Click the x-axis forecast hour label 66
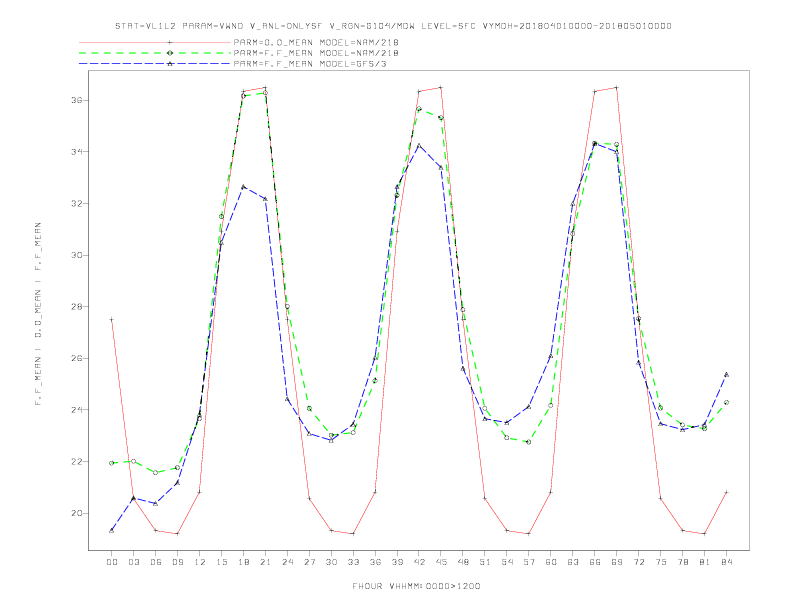 tap(595, 562)
